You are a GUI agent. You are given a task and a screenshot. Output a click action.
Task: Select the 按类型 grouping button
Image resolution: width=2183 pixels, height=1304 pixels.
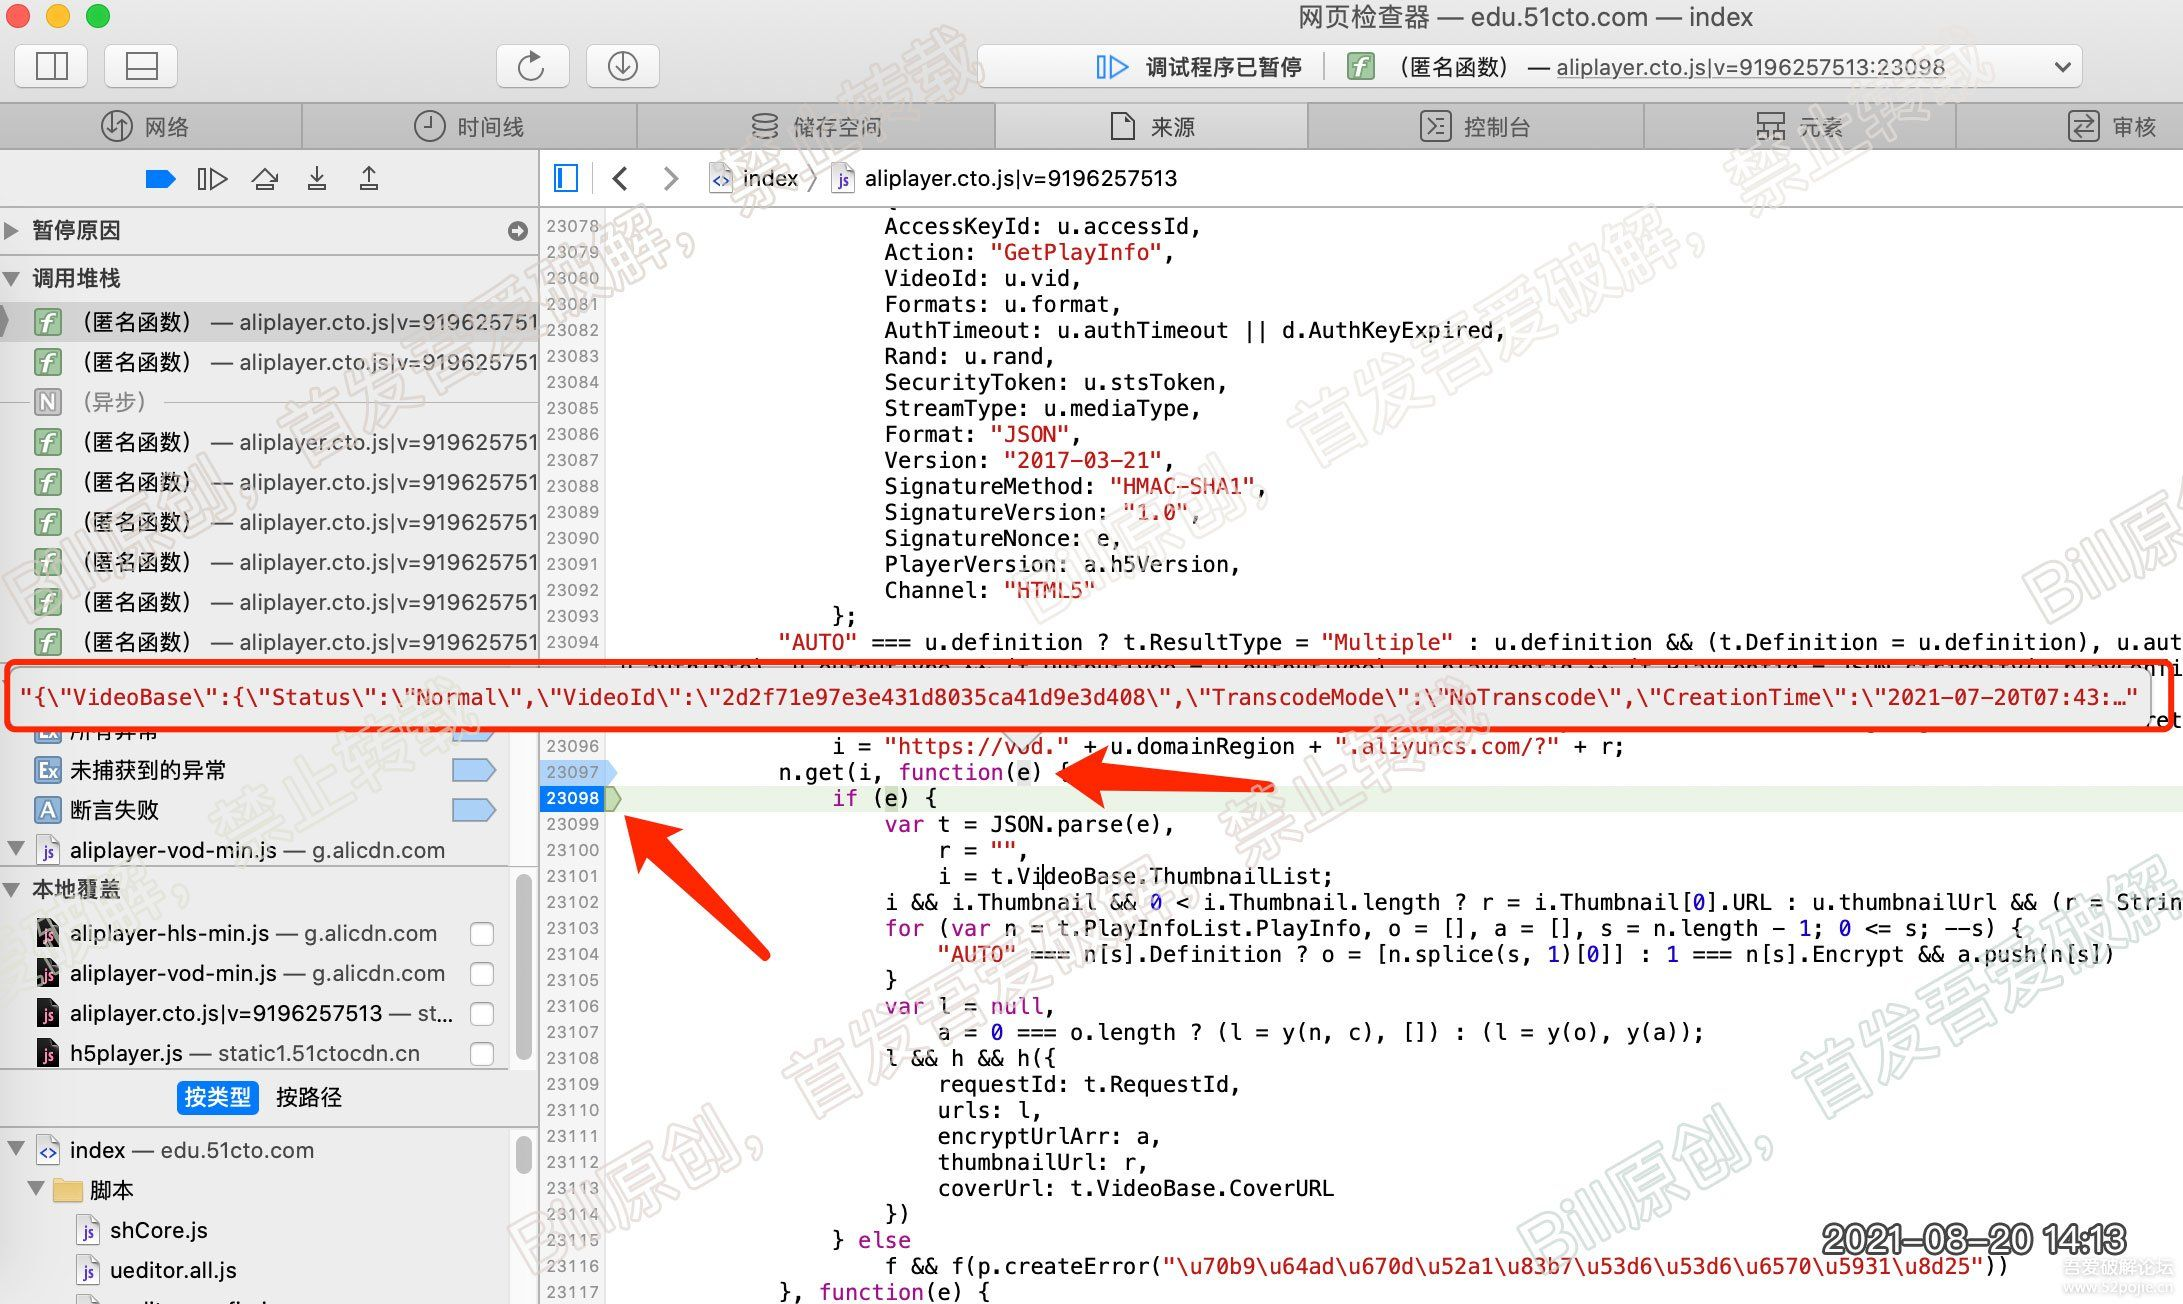click(x=218, y=1097)
